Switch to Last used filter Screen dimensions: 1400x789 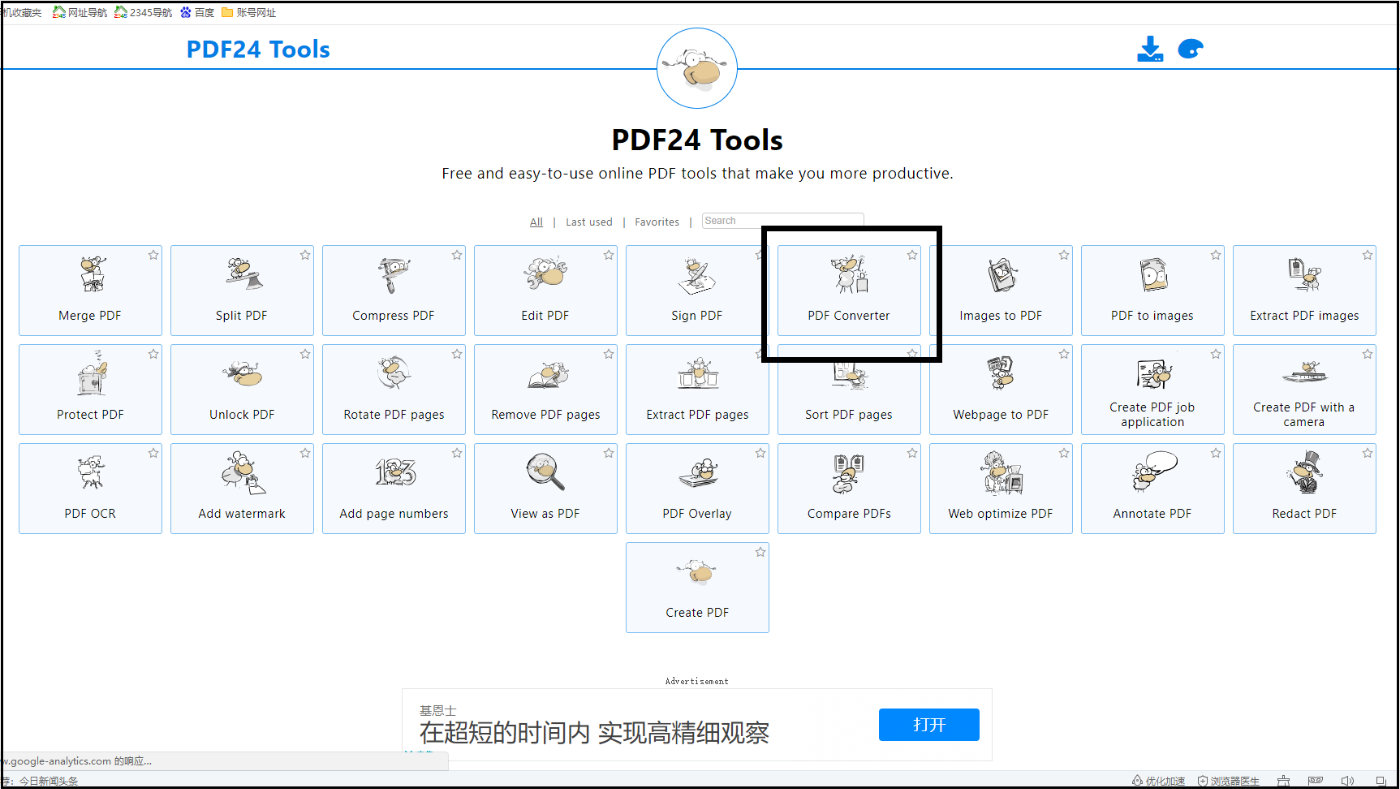coord(589,222)
